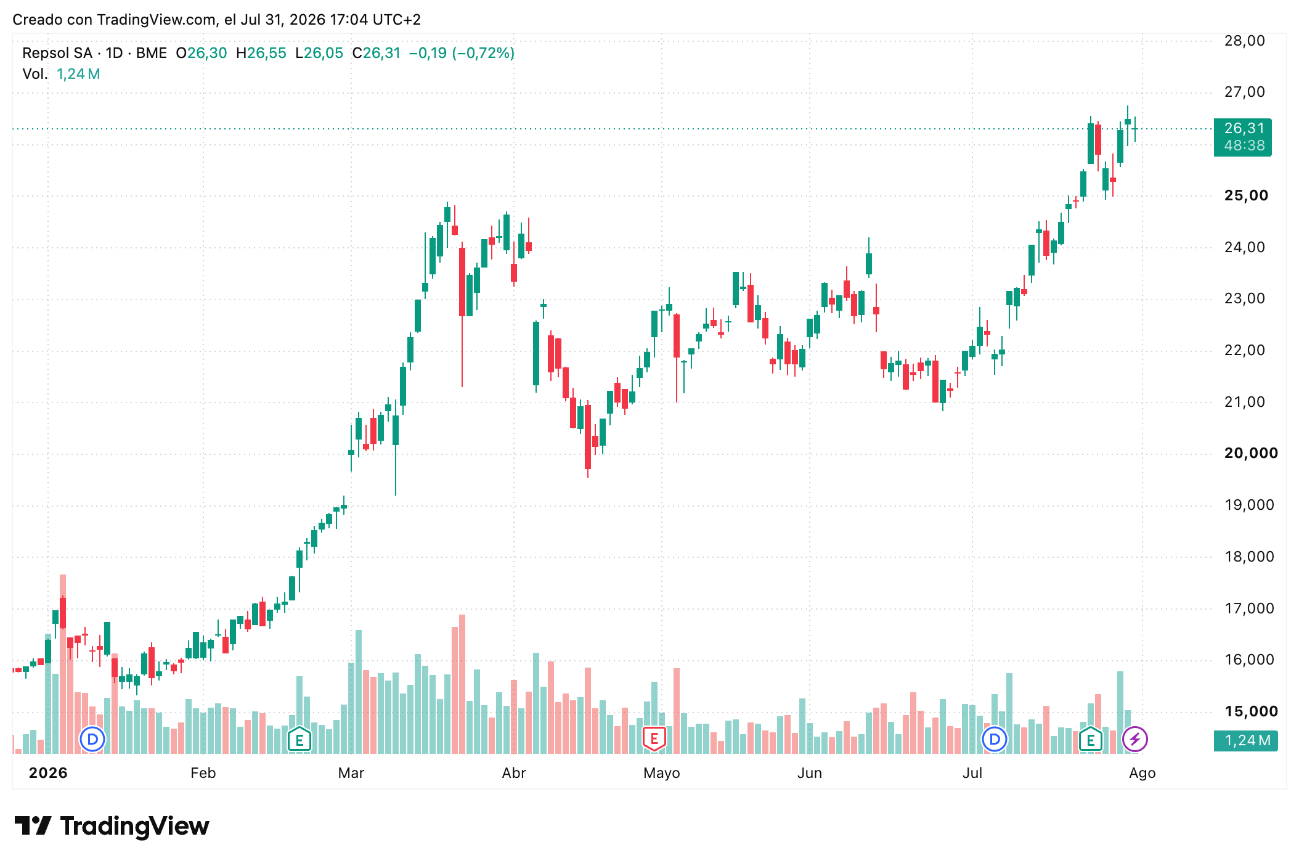This screenshot has width=1299, height=863.
Task: Click the Mayo label on time axis
Action: tap(661, 773)
